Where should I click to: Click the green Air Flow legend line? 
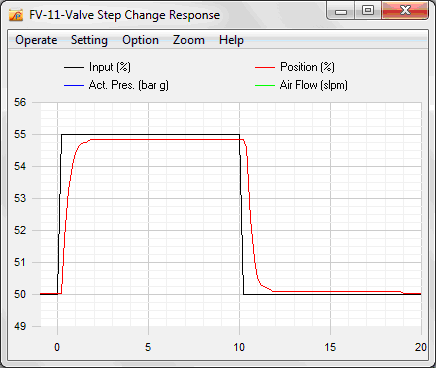[x=265, y=85]
